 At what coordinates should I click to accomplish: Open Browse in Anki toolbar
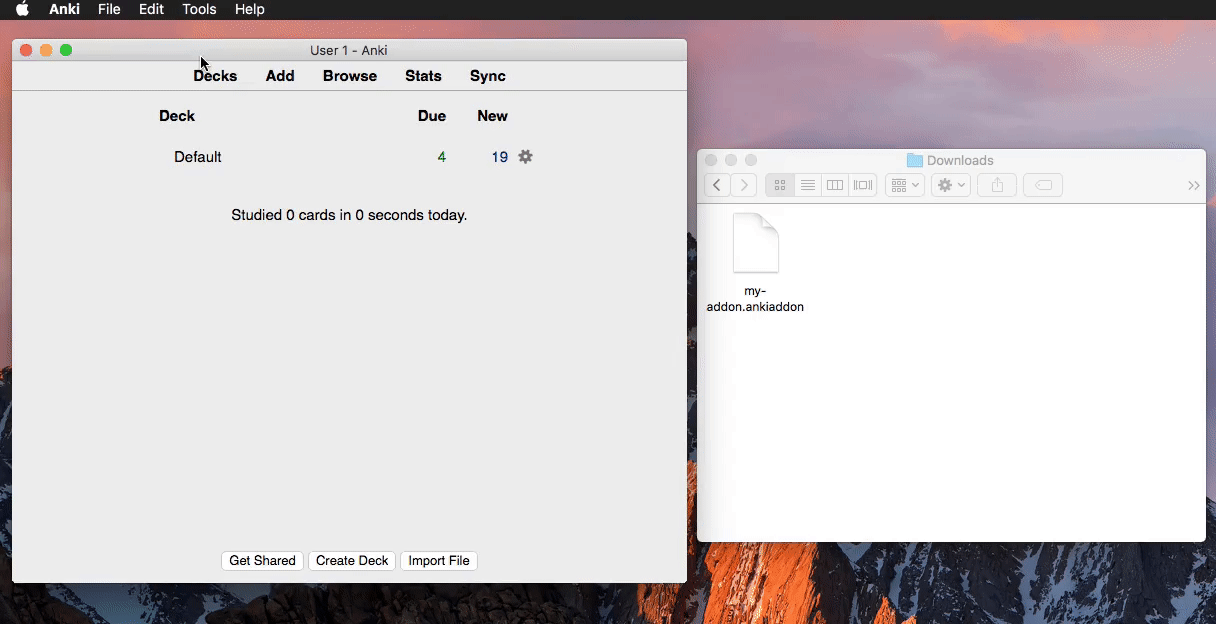350,76
